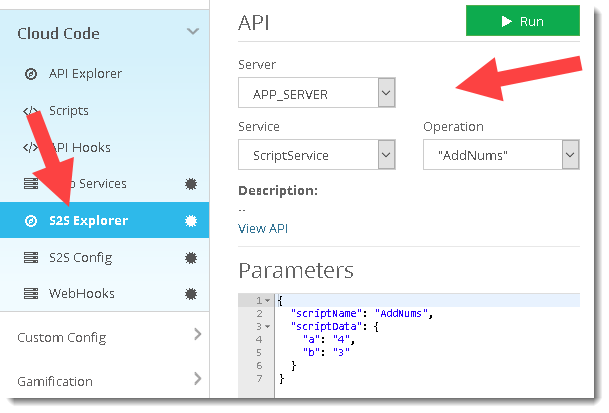Screen dimensions: 609x413
Task: Click the S2S Explorer compass icon
Action: click(30, 221)
